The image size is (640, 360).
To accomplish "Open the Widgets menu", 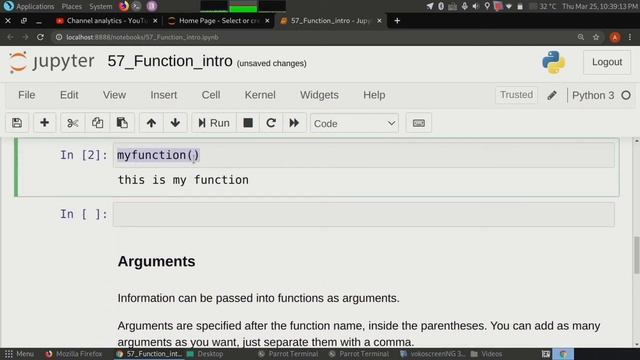I will (319, 95).
